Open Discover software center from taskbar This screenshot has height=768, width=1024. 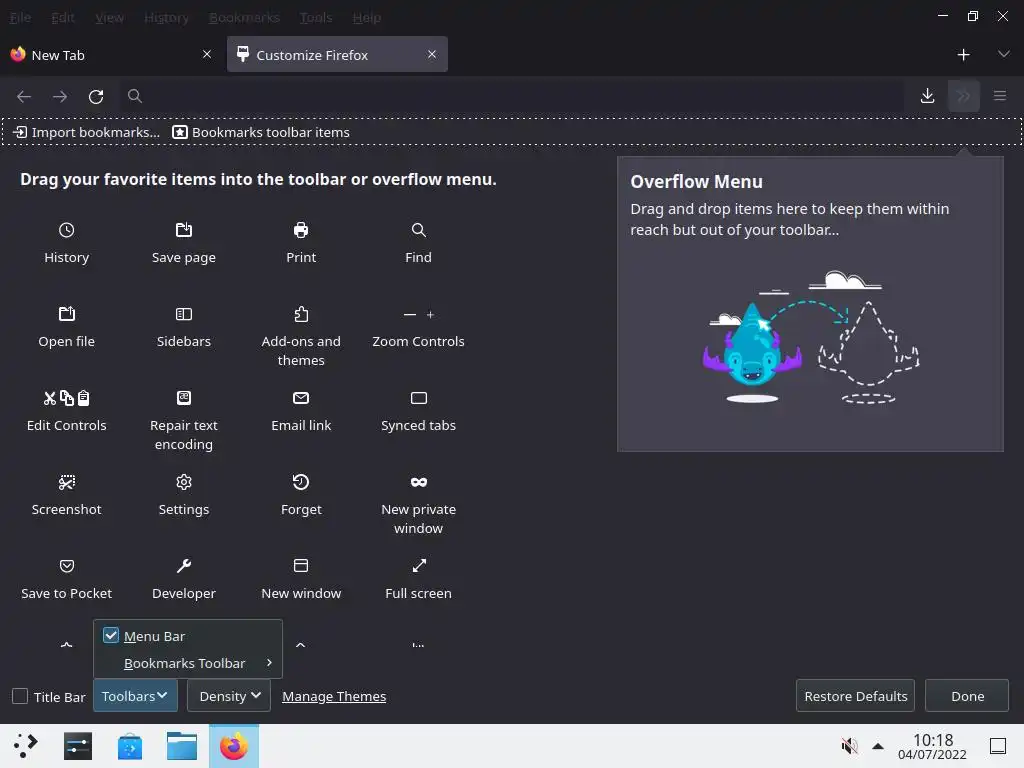(x=130, y=746)
